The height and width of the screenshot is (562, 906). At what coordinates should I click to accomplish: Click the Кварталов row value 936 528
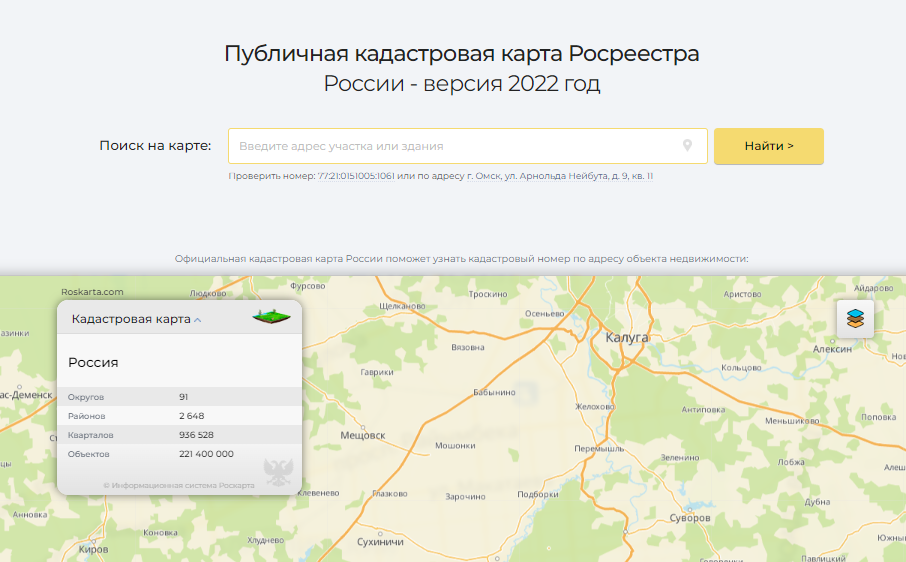tap(196, 435)
